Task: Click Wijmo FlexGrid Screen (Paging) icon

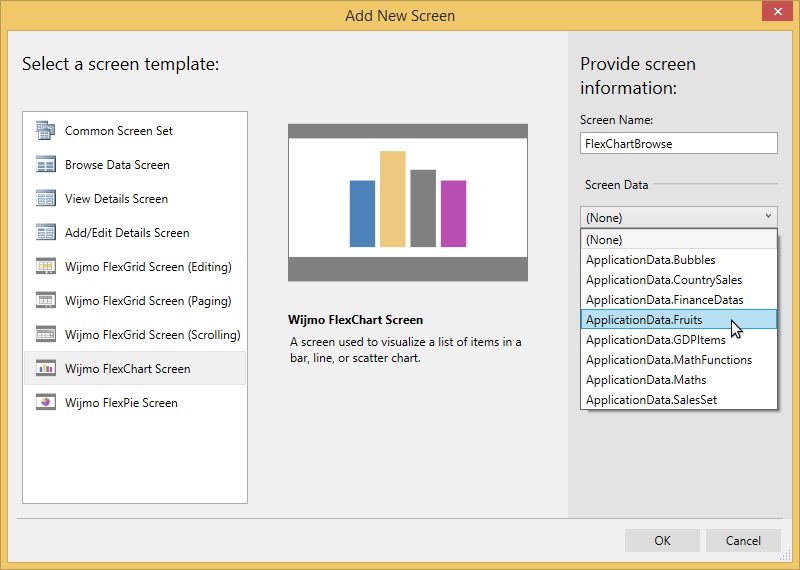Action: click(x=45, y=301)
